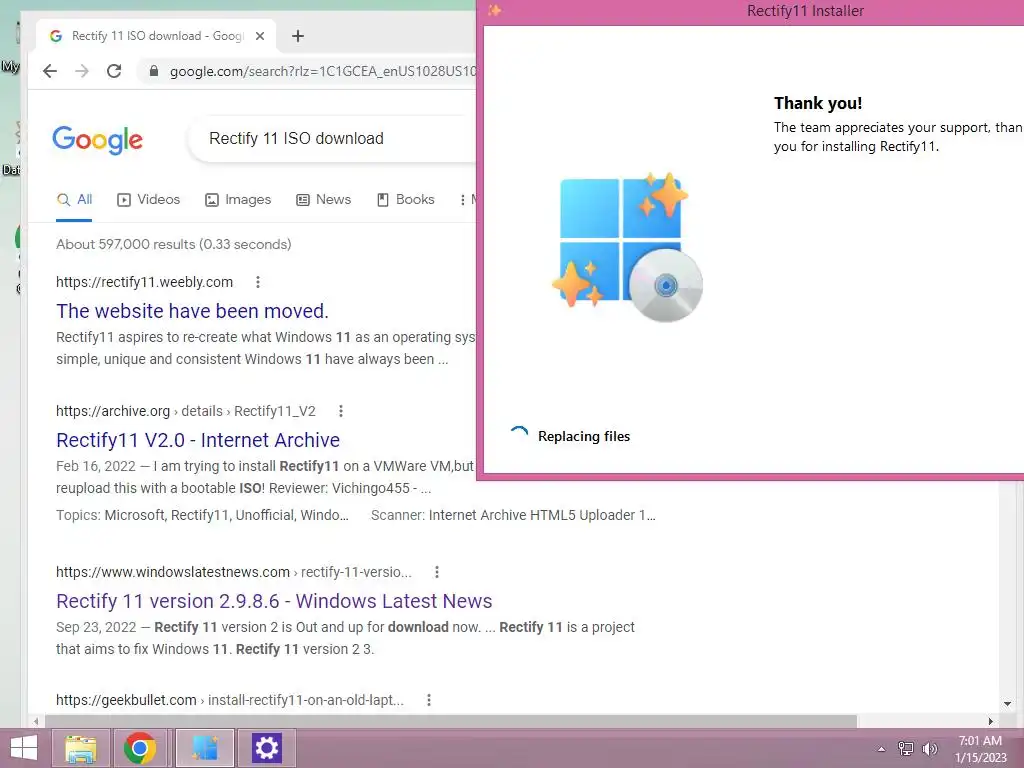Click the 'Thank you!' heading in installer
The image size is (1024, 768).
coord(818,103)
